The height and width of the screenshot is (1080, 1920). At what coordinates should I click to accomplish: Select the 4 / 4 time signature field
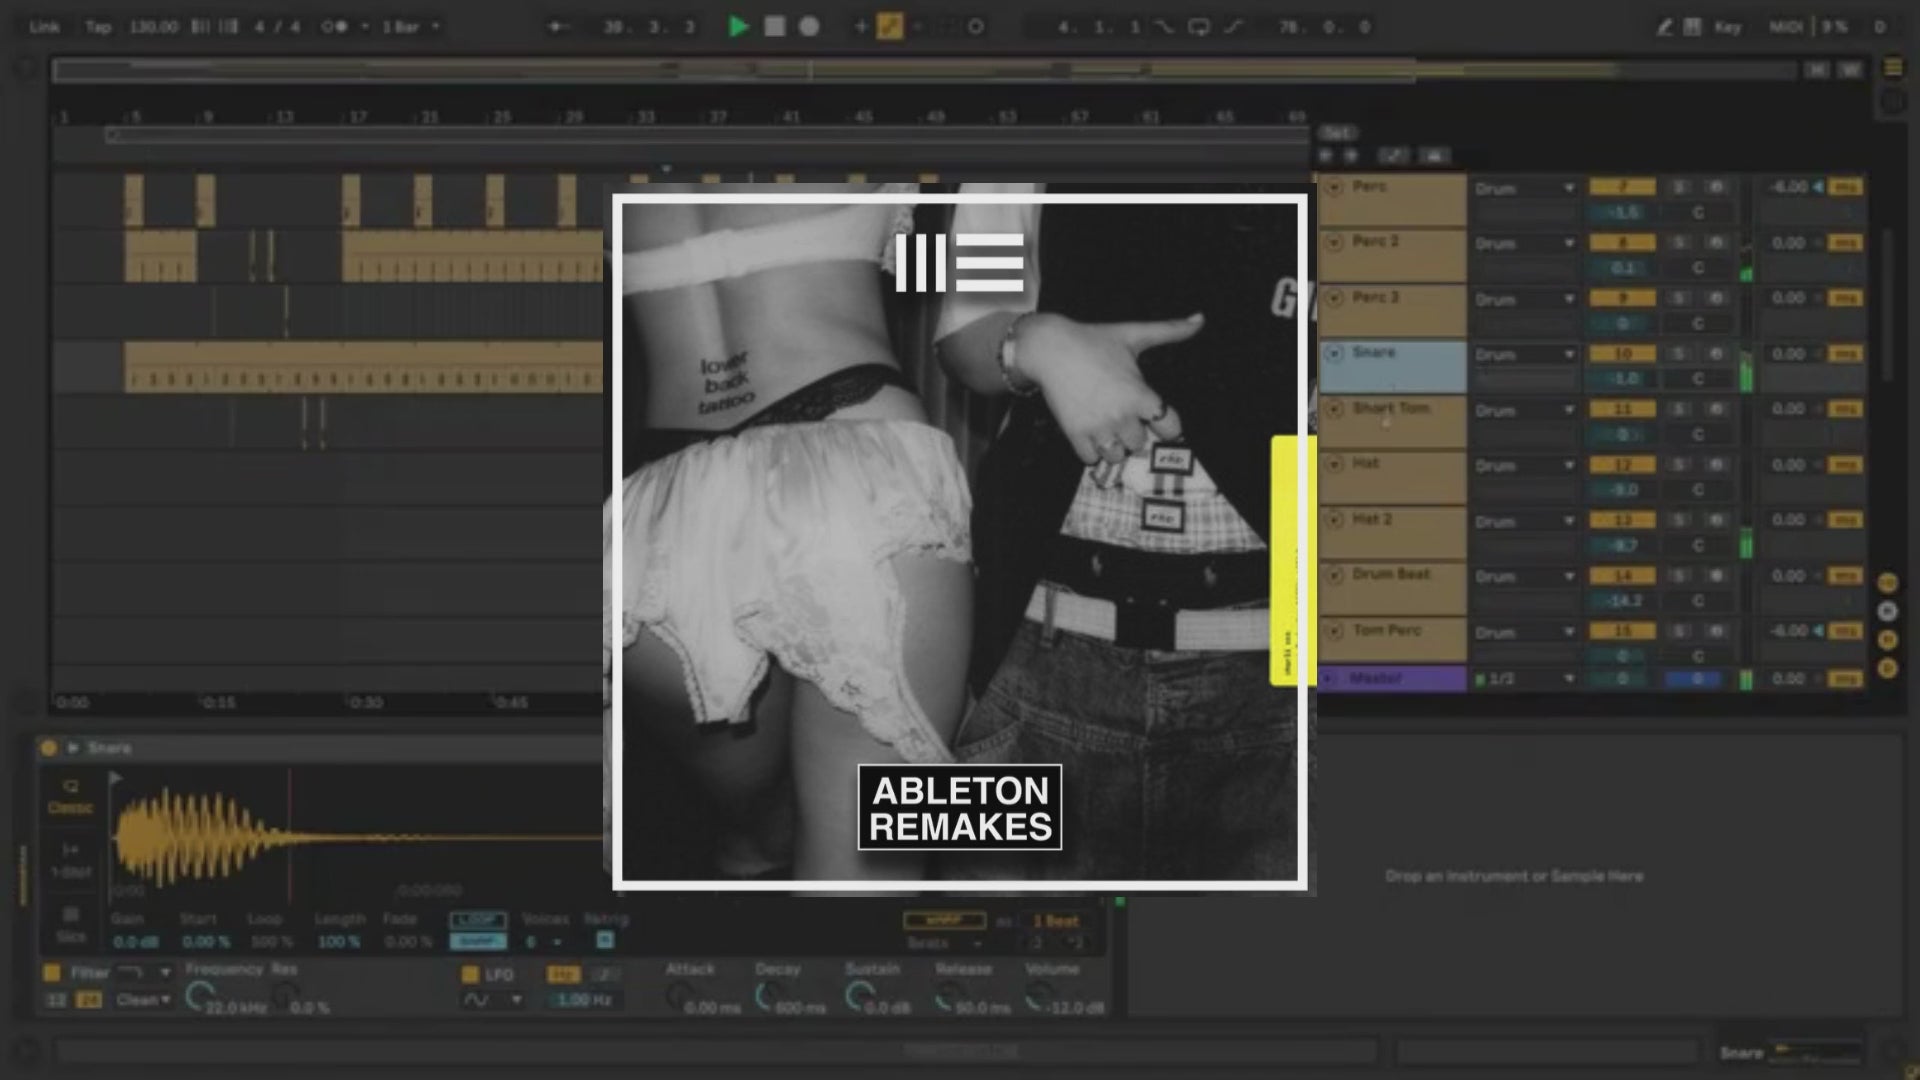[x=277, y=27]
